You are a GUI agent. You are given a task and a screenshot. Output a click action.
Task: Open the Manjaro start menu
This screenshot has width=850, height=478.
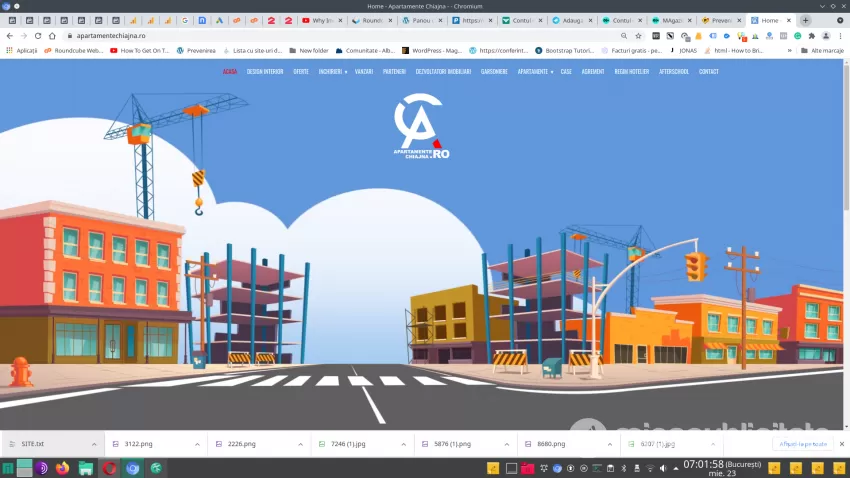click(8, 468)
